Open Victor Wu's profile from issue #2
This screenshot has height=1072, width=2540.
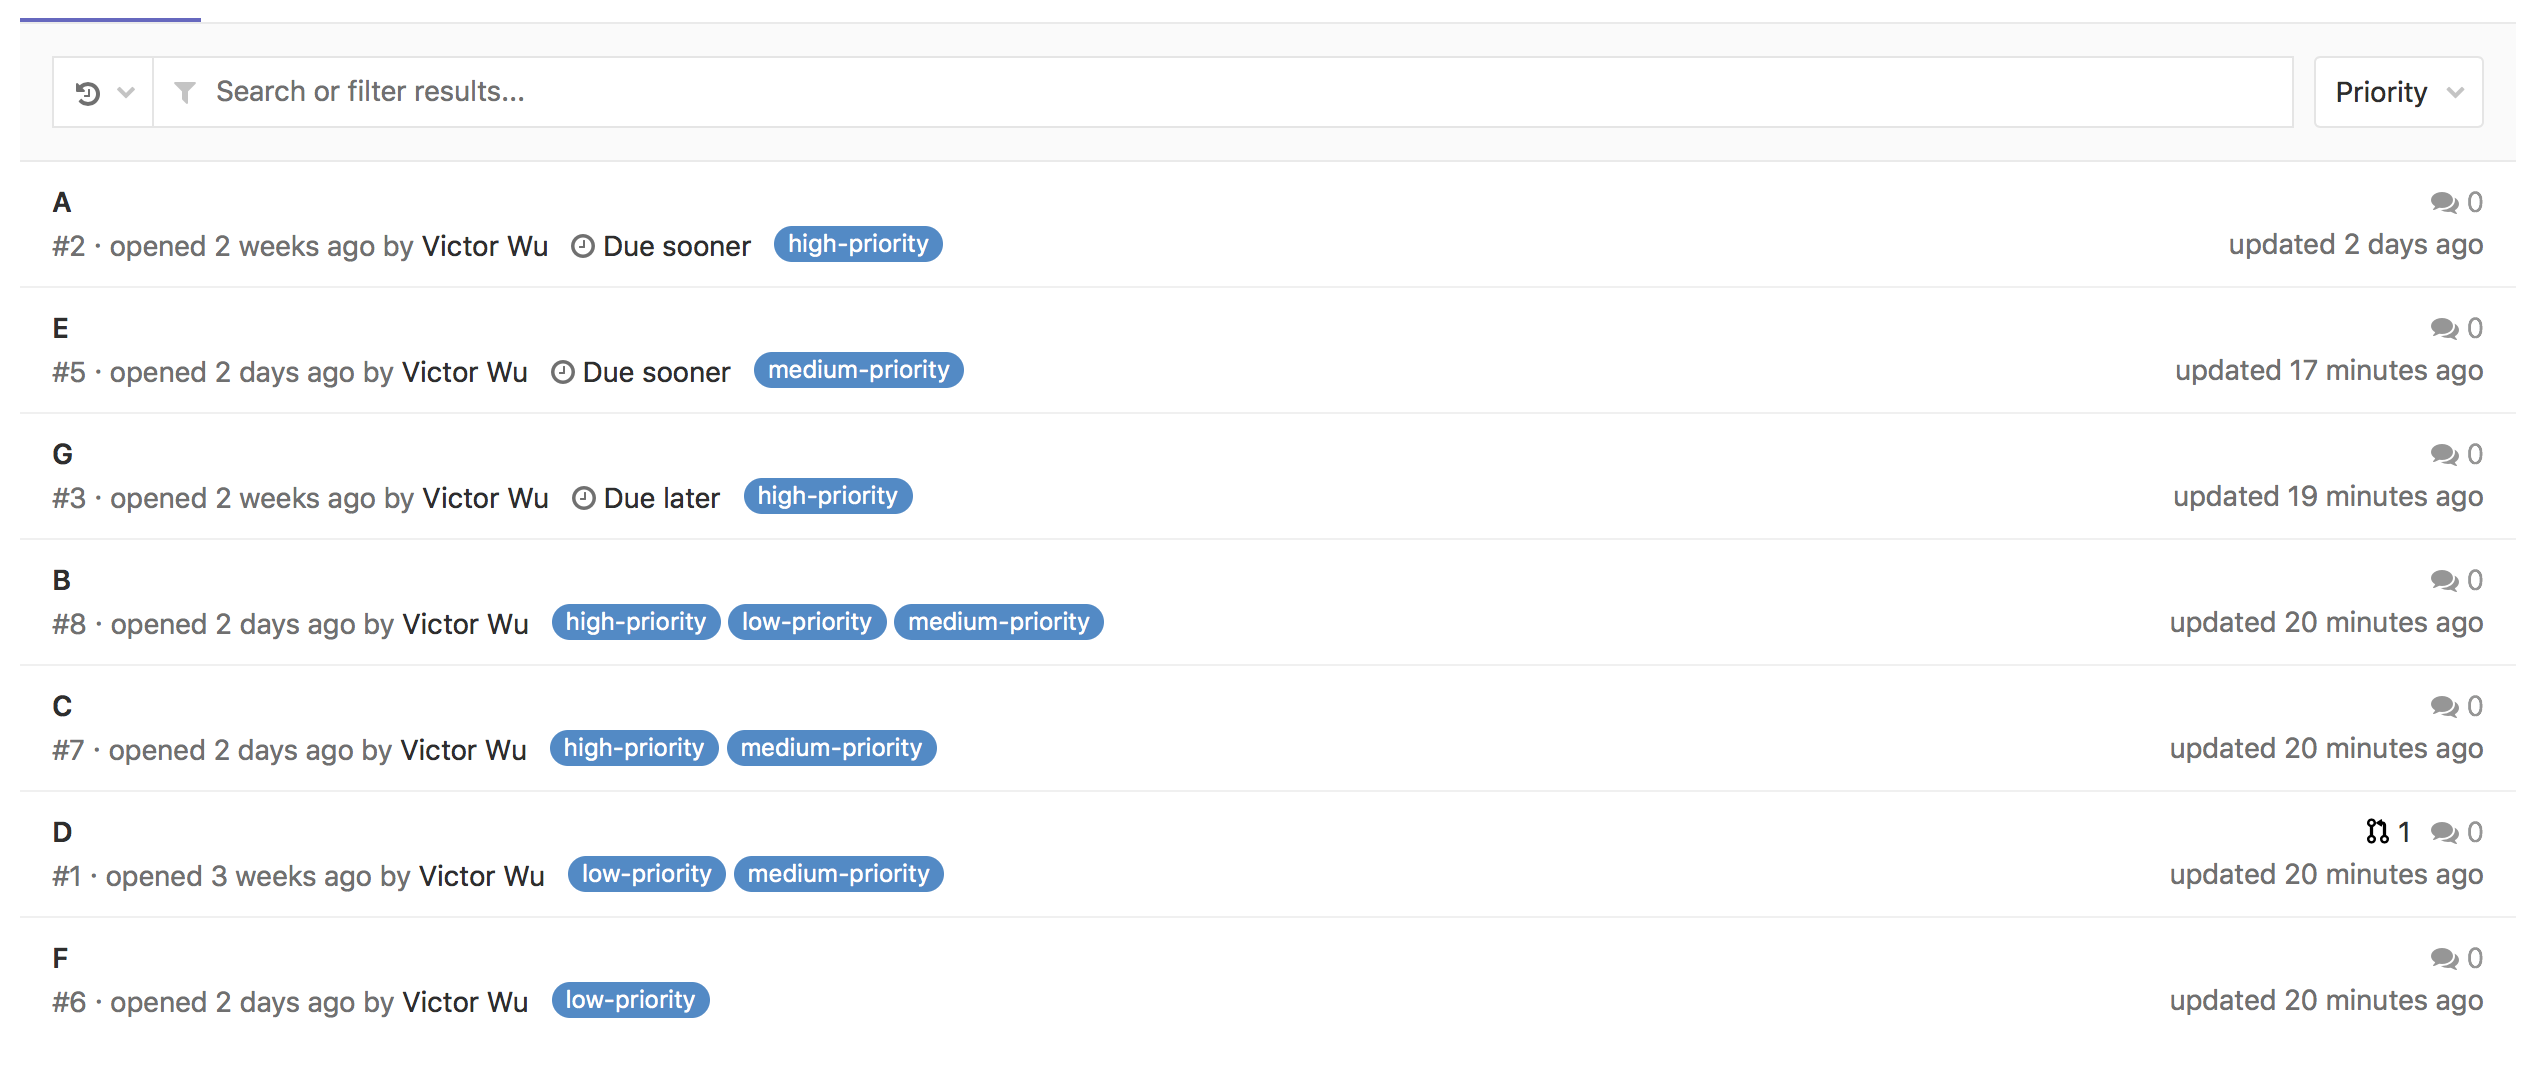click(484, 245)
